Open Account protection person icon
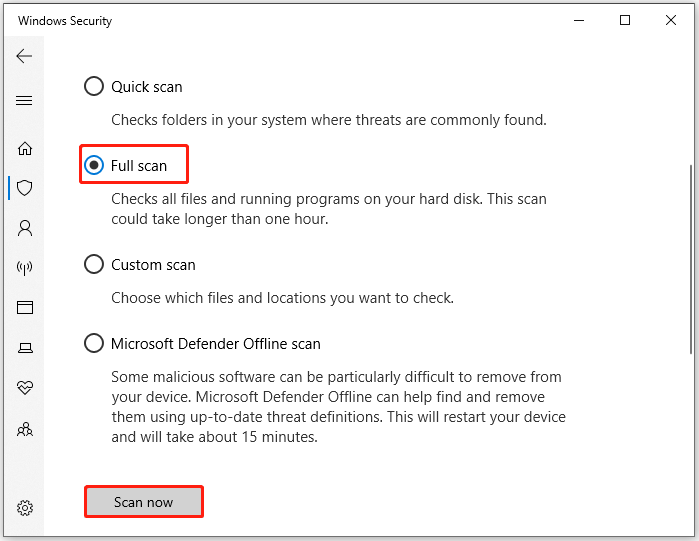The width and height of the screenshot is (699, 541). [x=25, y=228]
